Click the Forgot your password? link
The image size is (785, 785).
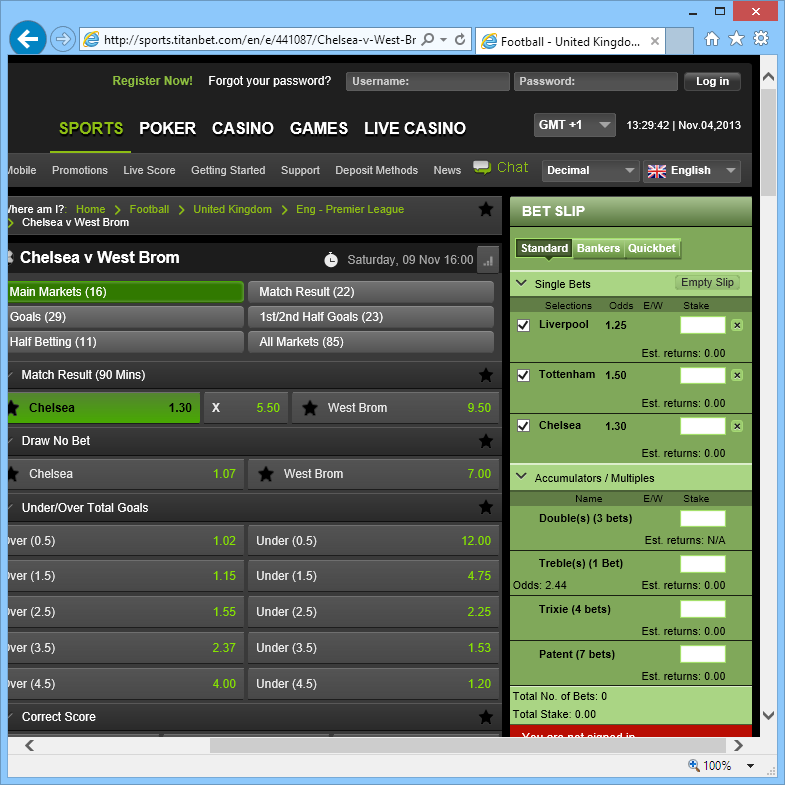coord(269,81)
